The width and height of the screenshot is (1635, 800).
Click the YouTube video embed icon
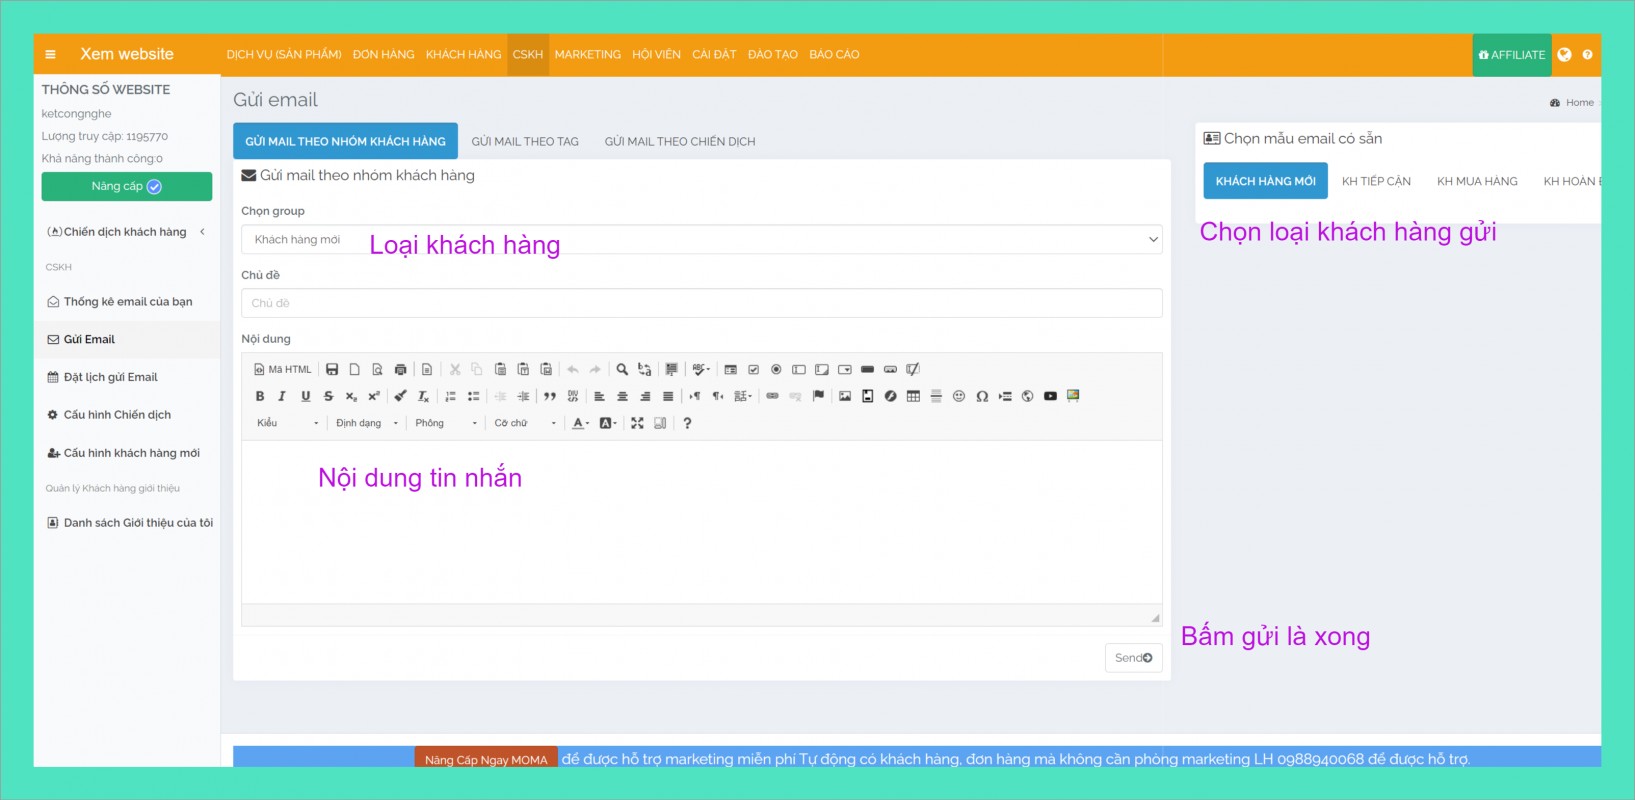tap(1050, 396)
